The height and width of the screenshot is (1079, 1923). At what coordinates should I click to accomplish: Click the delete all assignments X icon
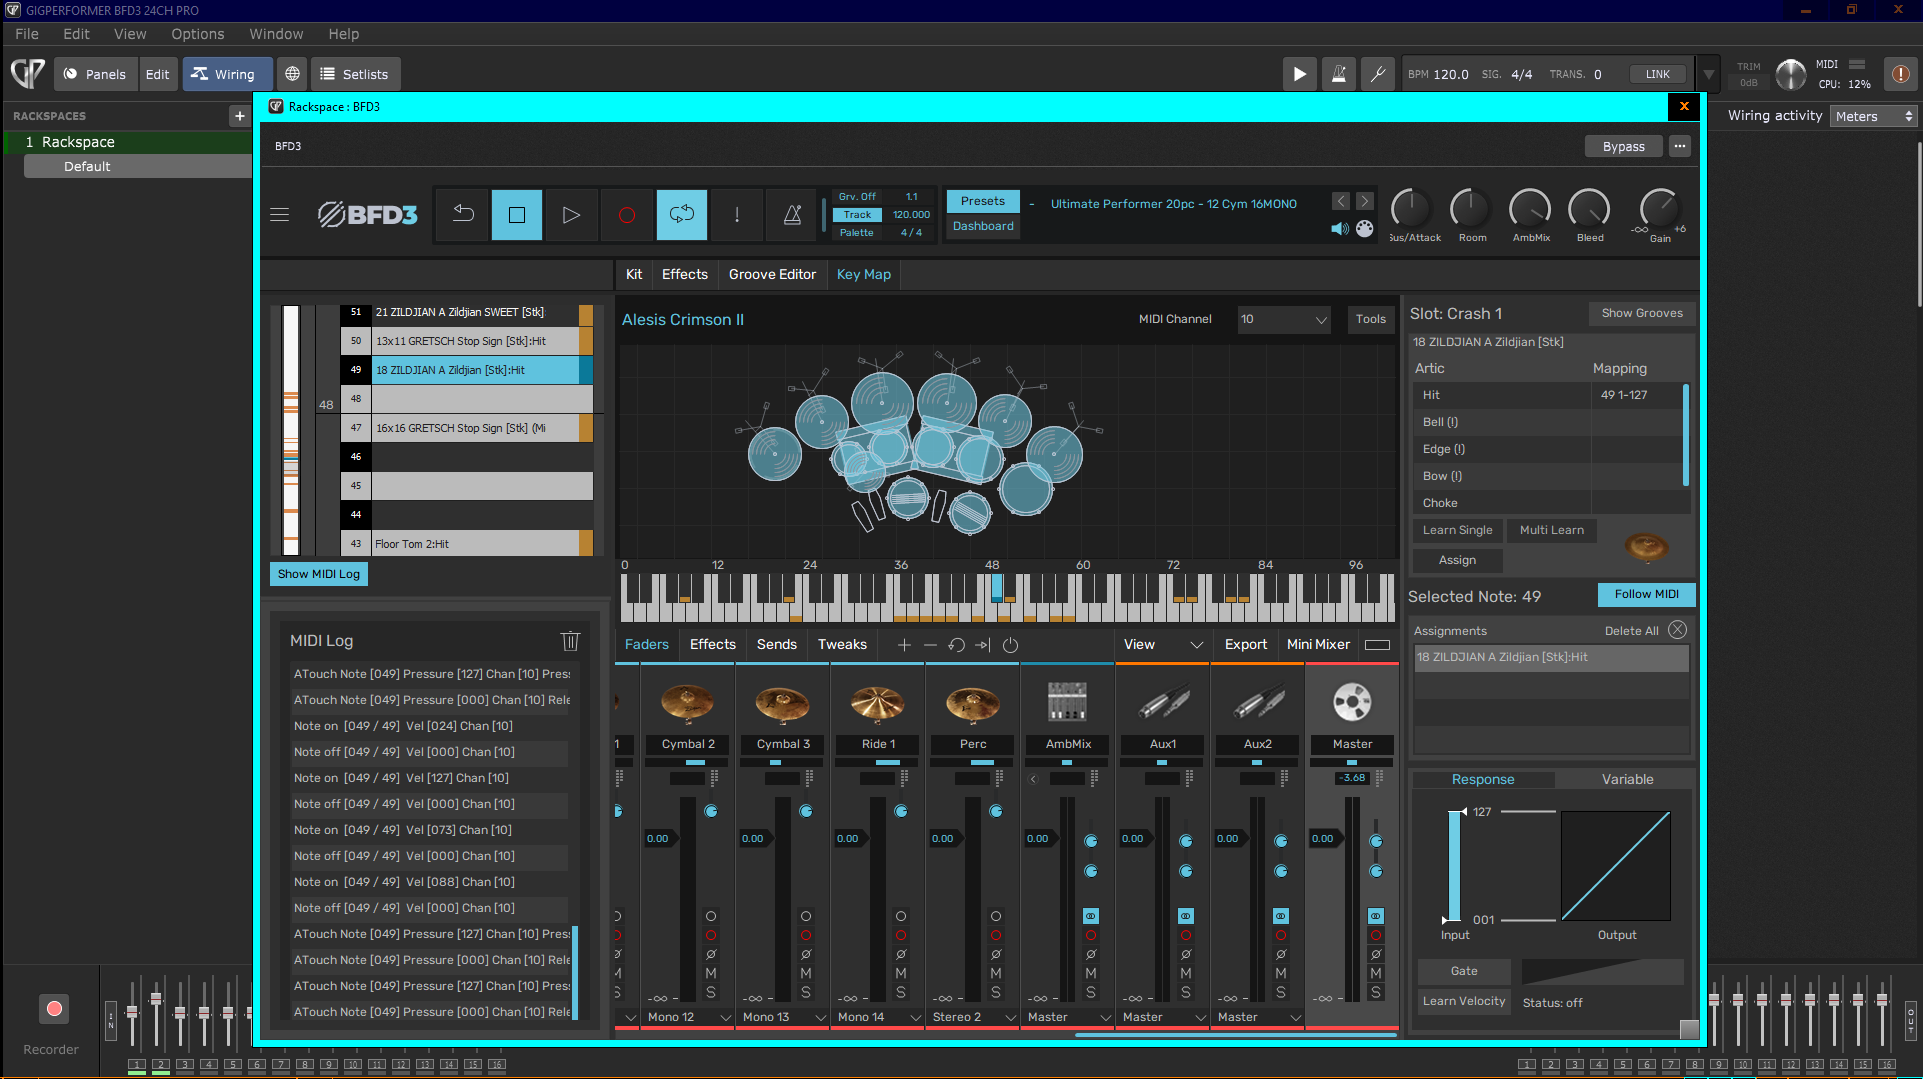click(1677, 630)
